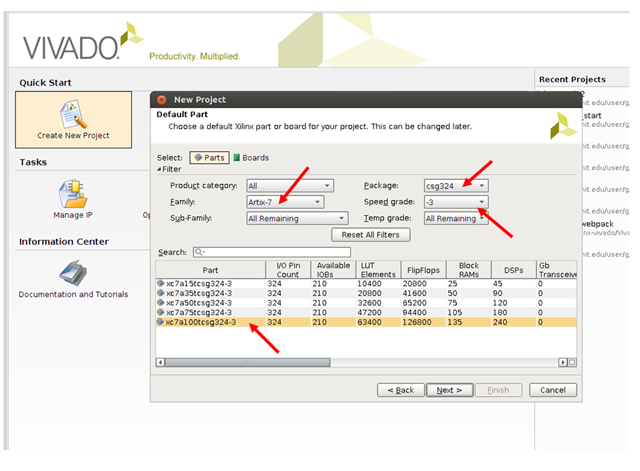
Task: Open Documentation and Tutorials icon
Action: [73, 270]
